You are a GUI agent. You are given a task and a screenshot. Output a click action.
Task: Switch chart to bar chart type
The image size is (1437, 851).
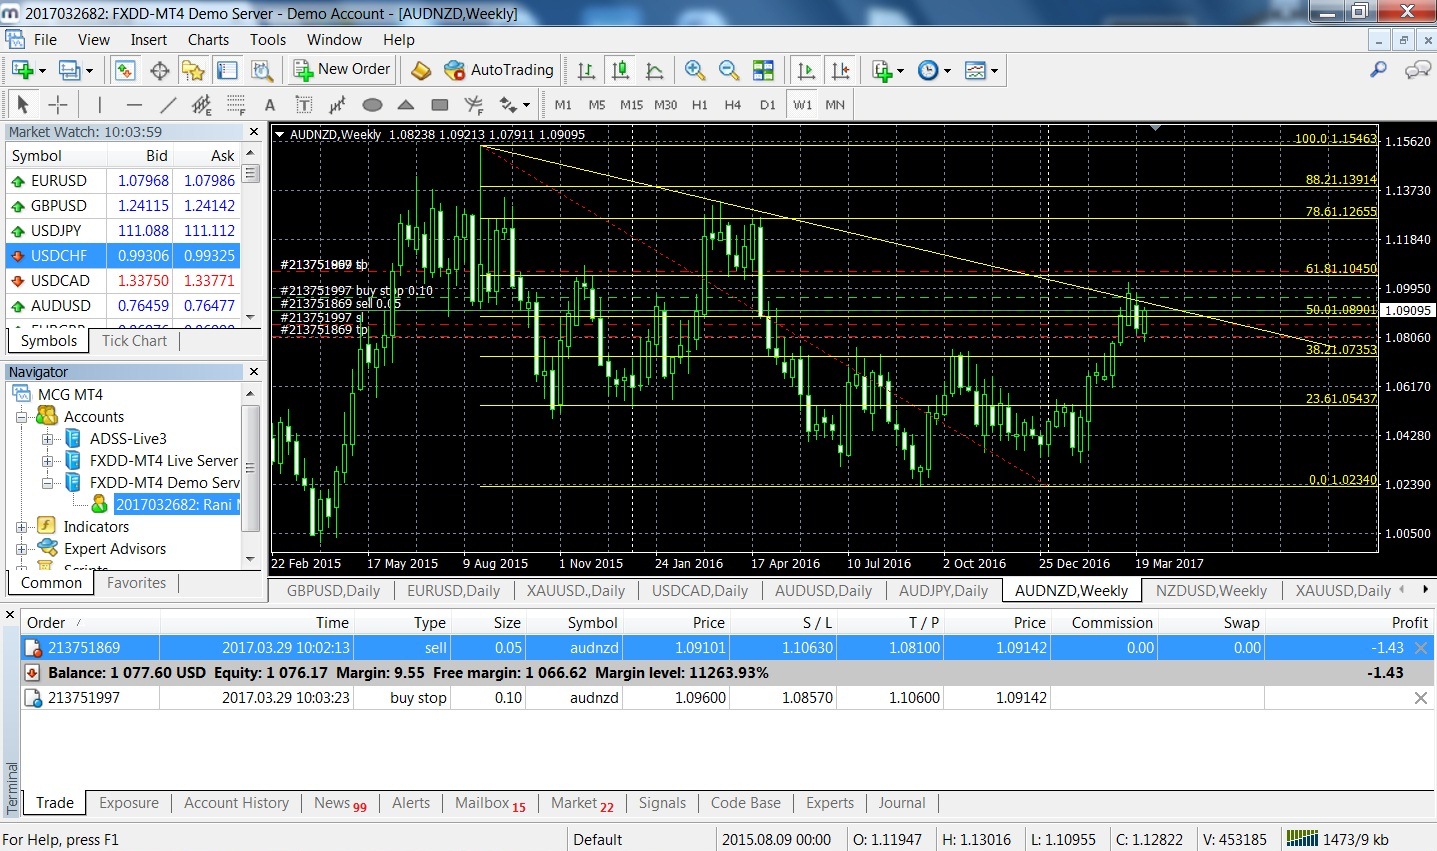587,70
